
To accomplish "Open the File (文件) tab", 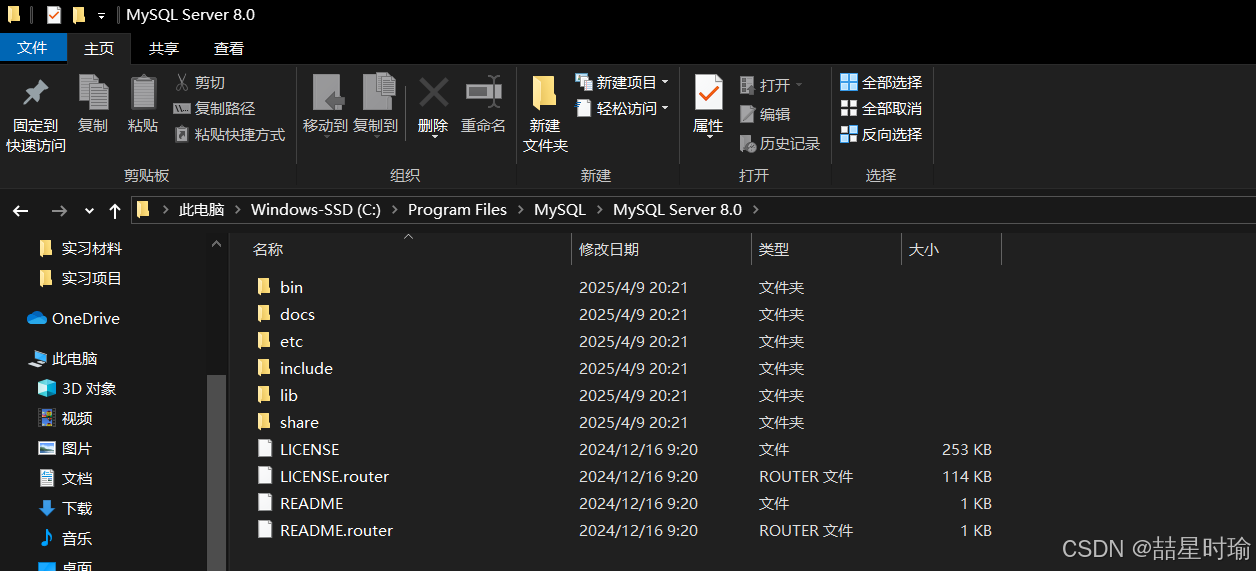I will (33, 48).
